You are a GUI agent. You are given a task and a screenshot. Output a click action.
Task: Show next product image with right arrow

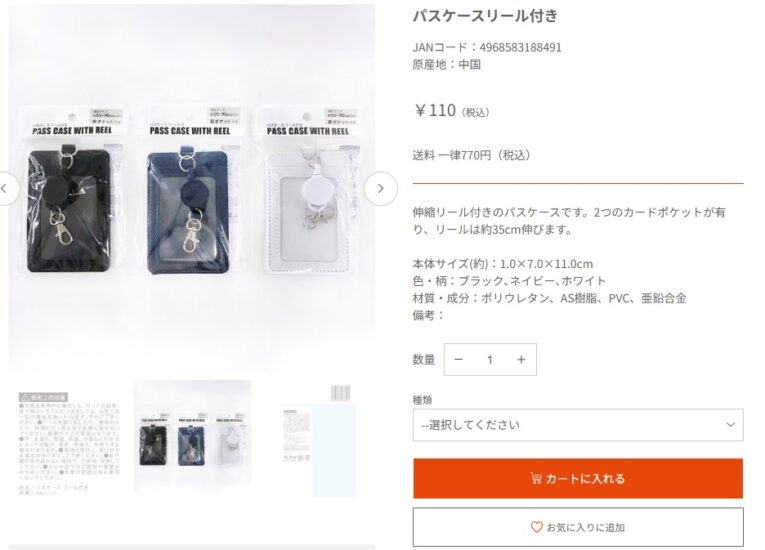tap(381, 188)
